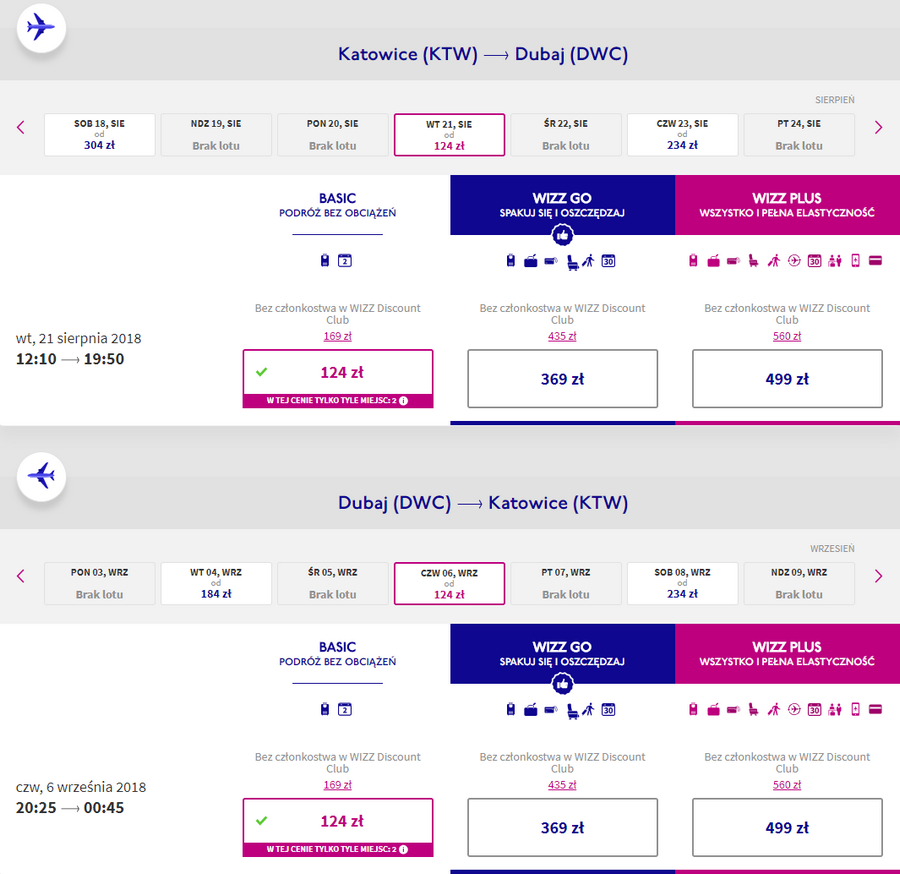This screenshot has height=874, width=900.
Task: Choose return WIZZ GO fare 369 zł
Action: tap(562, 828)
